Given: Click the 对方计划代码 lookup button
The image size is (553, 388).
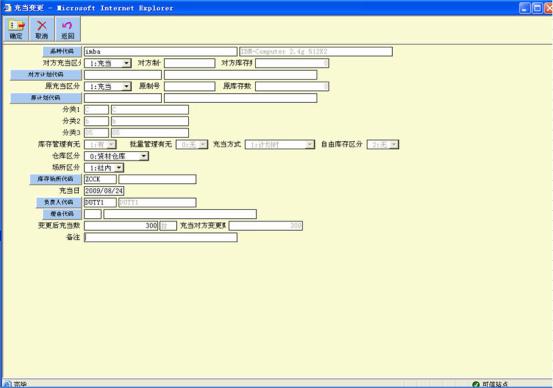Looking at the screenshot, I should (46, 75).
